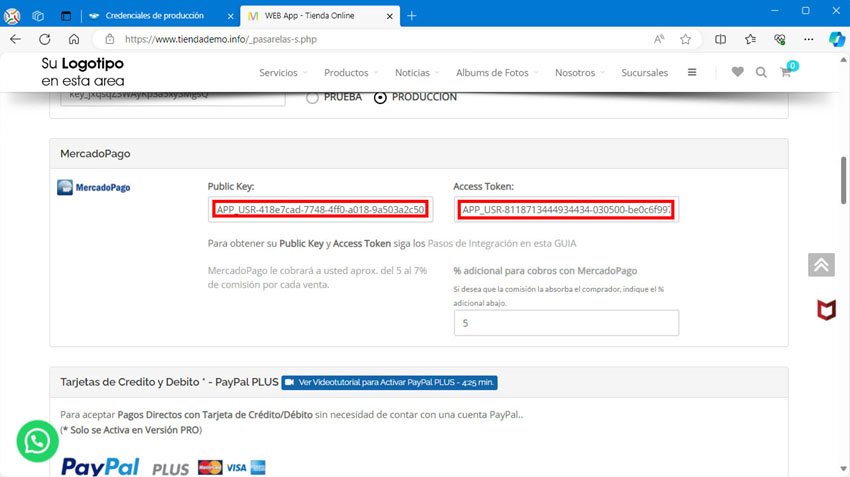
Task: Expand the Servicios dropdown menu
Action: pyautogui.click(x=282, y=73)
